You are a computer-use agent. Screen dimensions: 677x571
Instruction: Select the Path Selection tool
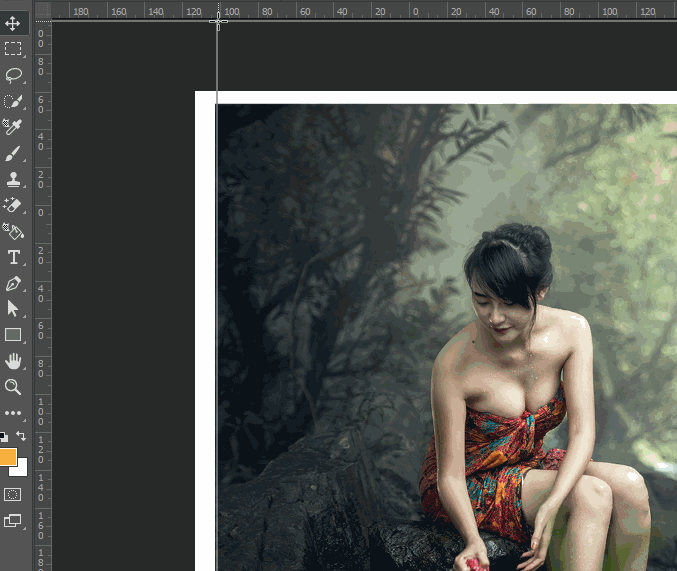click(13, 309)
